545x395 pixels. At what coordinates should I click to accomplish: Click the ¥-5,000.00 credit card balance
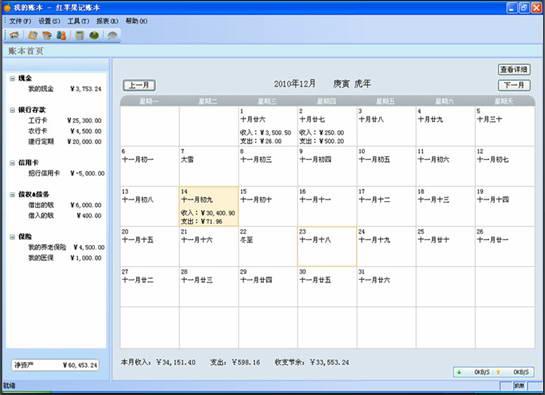point(87,173)
